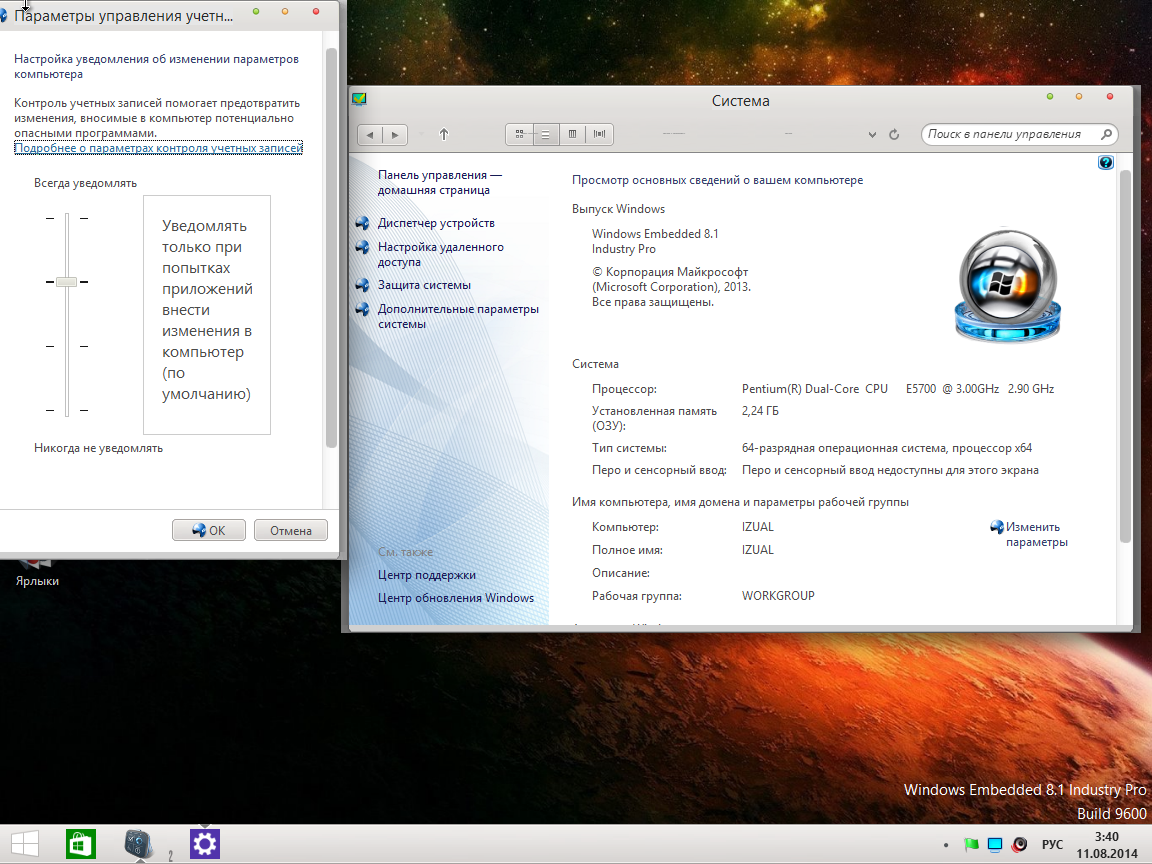This screenshot has width=1152, height=864.
Task: Click the Windows logo orb image
Action: [x=1007, y=285]
